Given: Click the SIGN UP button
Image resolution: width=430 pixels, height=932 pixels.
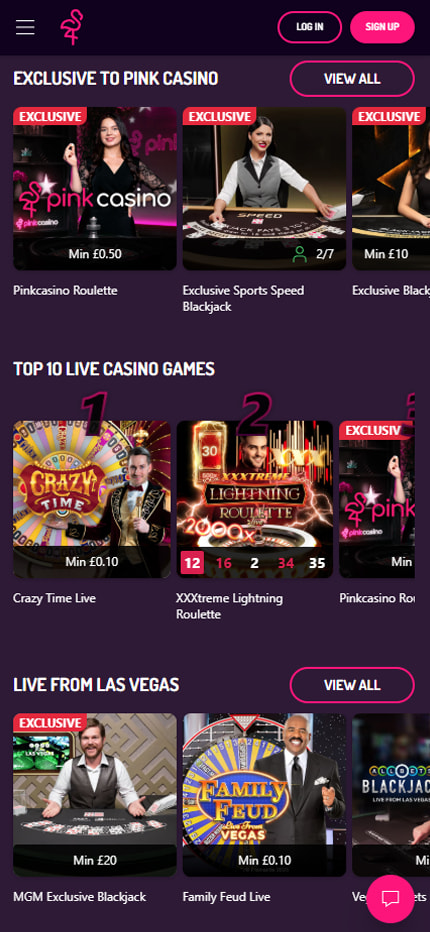Looking at the screenshot, I should pos(382,27).
